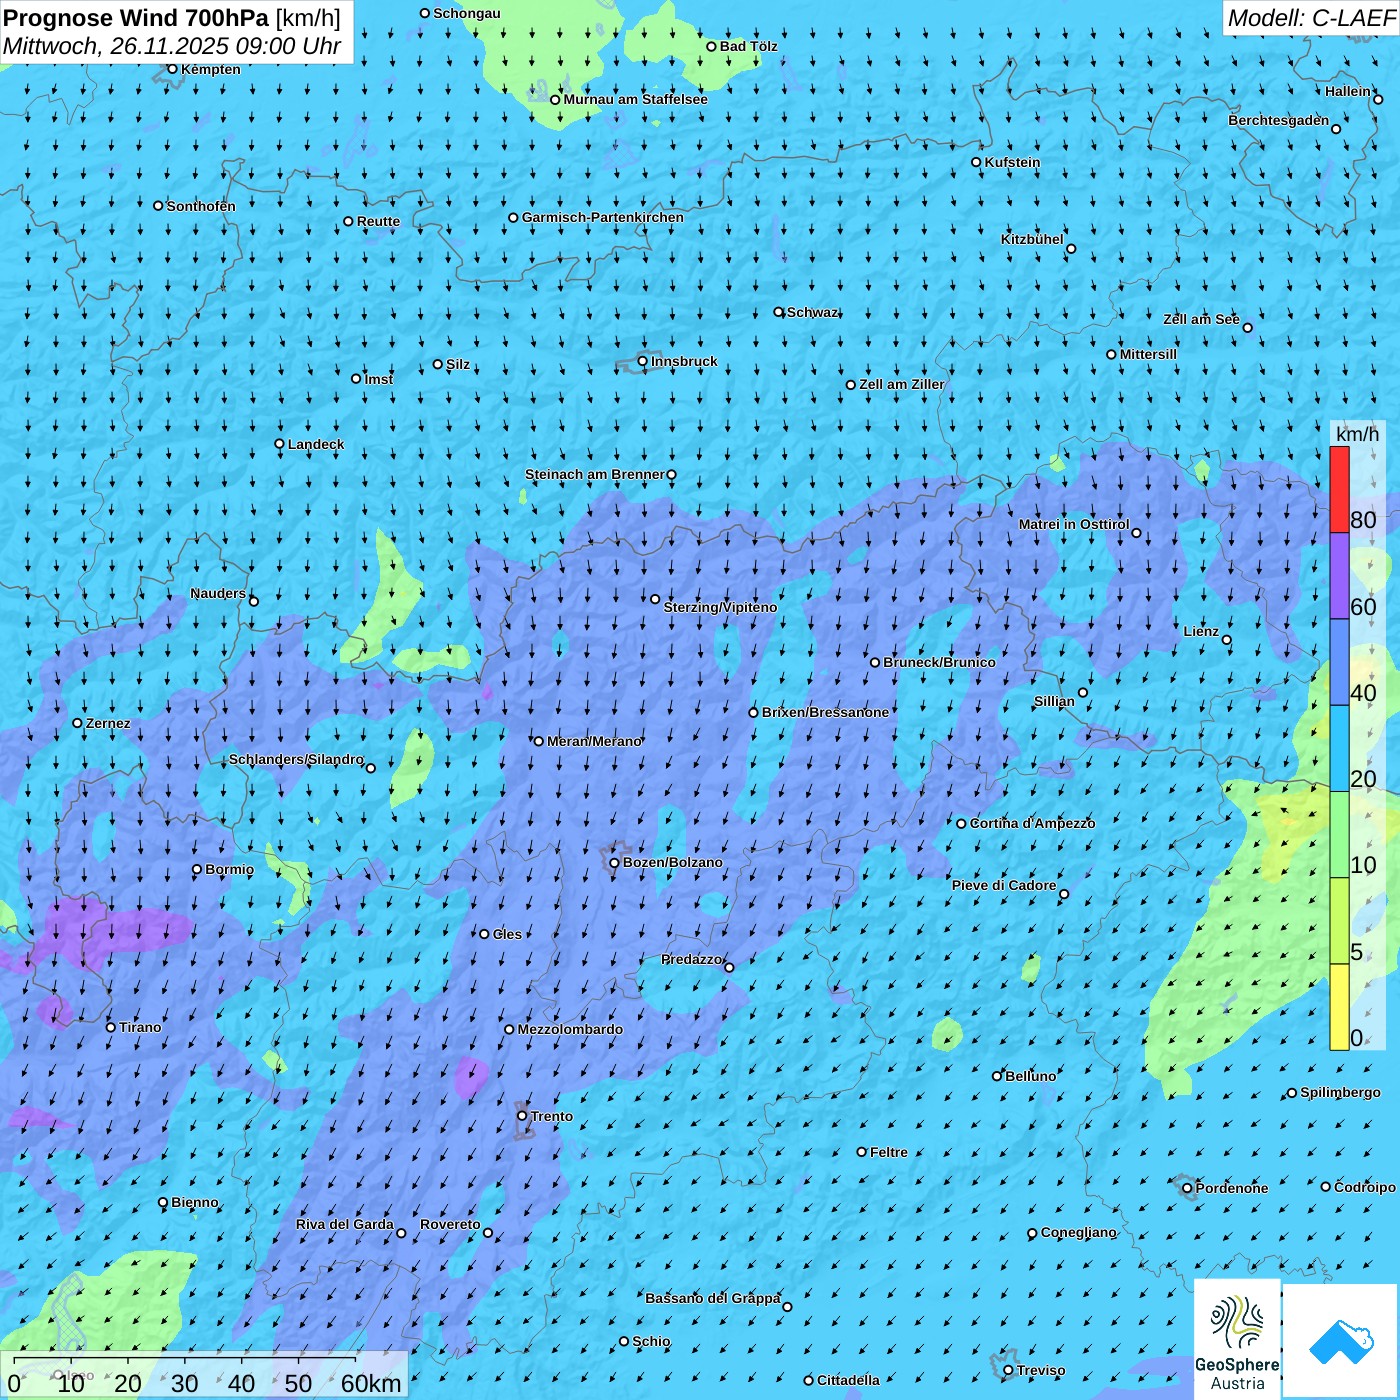The width and height of the screenshot is (1400, 1400).
Task: Click the 'Berchtesgaden' label
Action: tap(1279, 120)
